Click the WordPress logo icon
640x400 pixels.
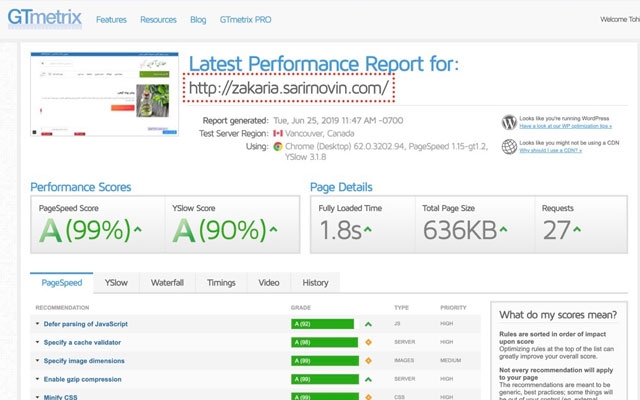tap(509, 122)
